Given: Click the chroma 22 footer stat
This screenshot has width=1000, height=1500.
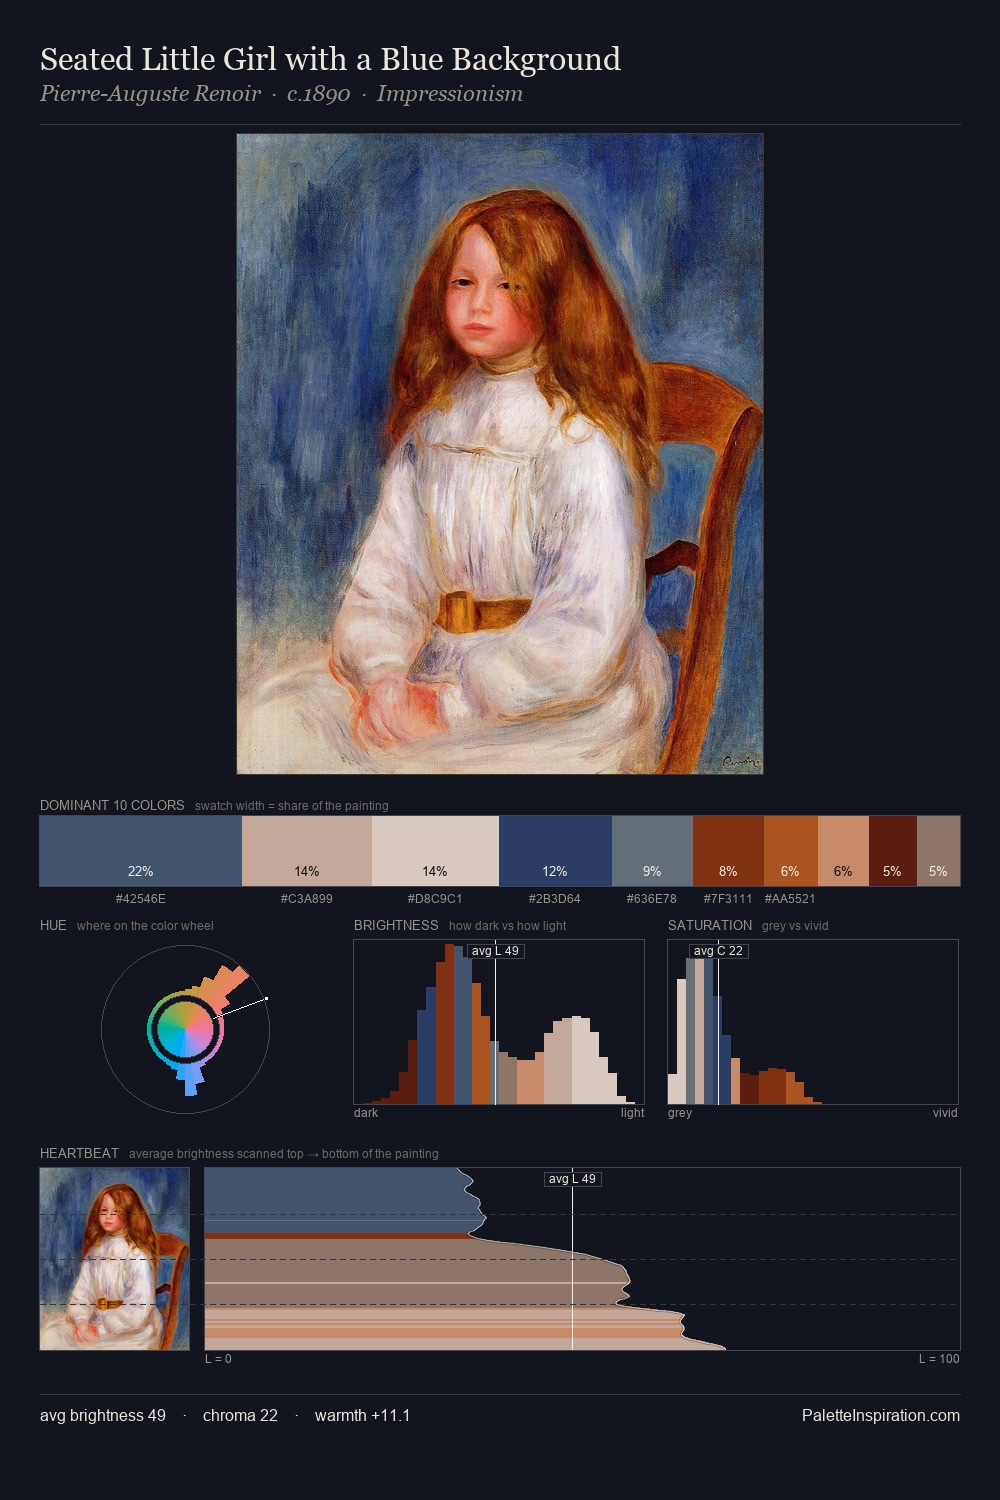Looking at the screenshot, I should coord(240,1416).
